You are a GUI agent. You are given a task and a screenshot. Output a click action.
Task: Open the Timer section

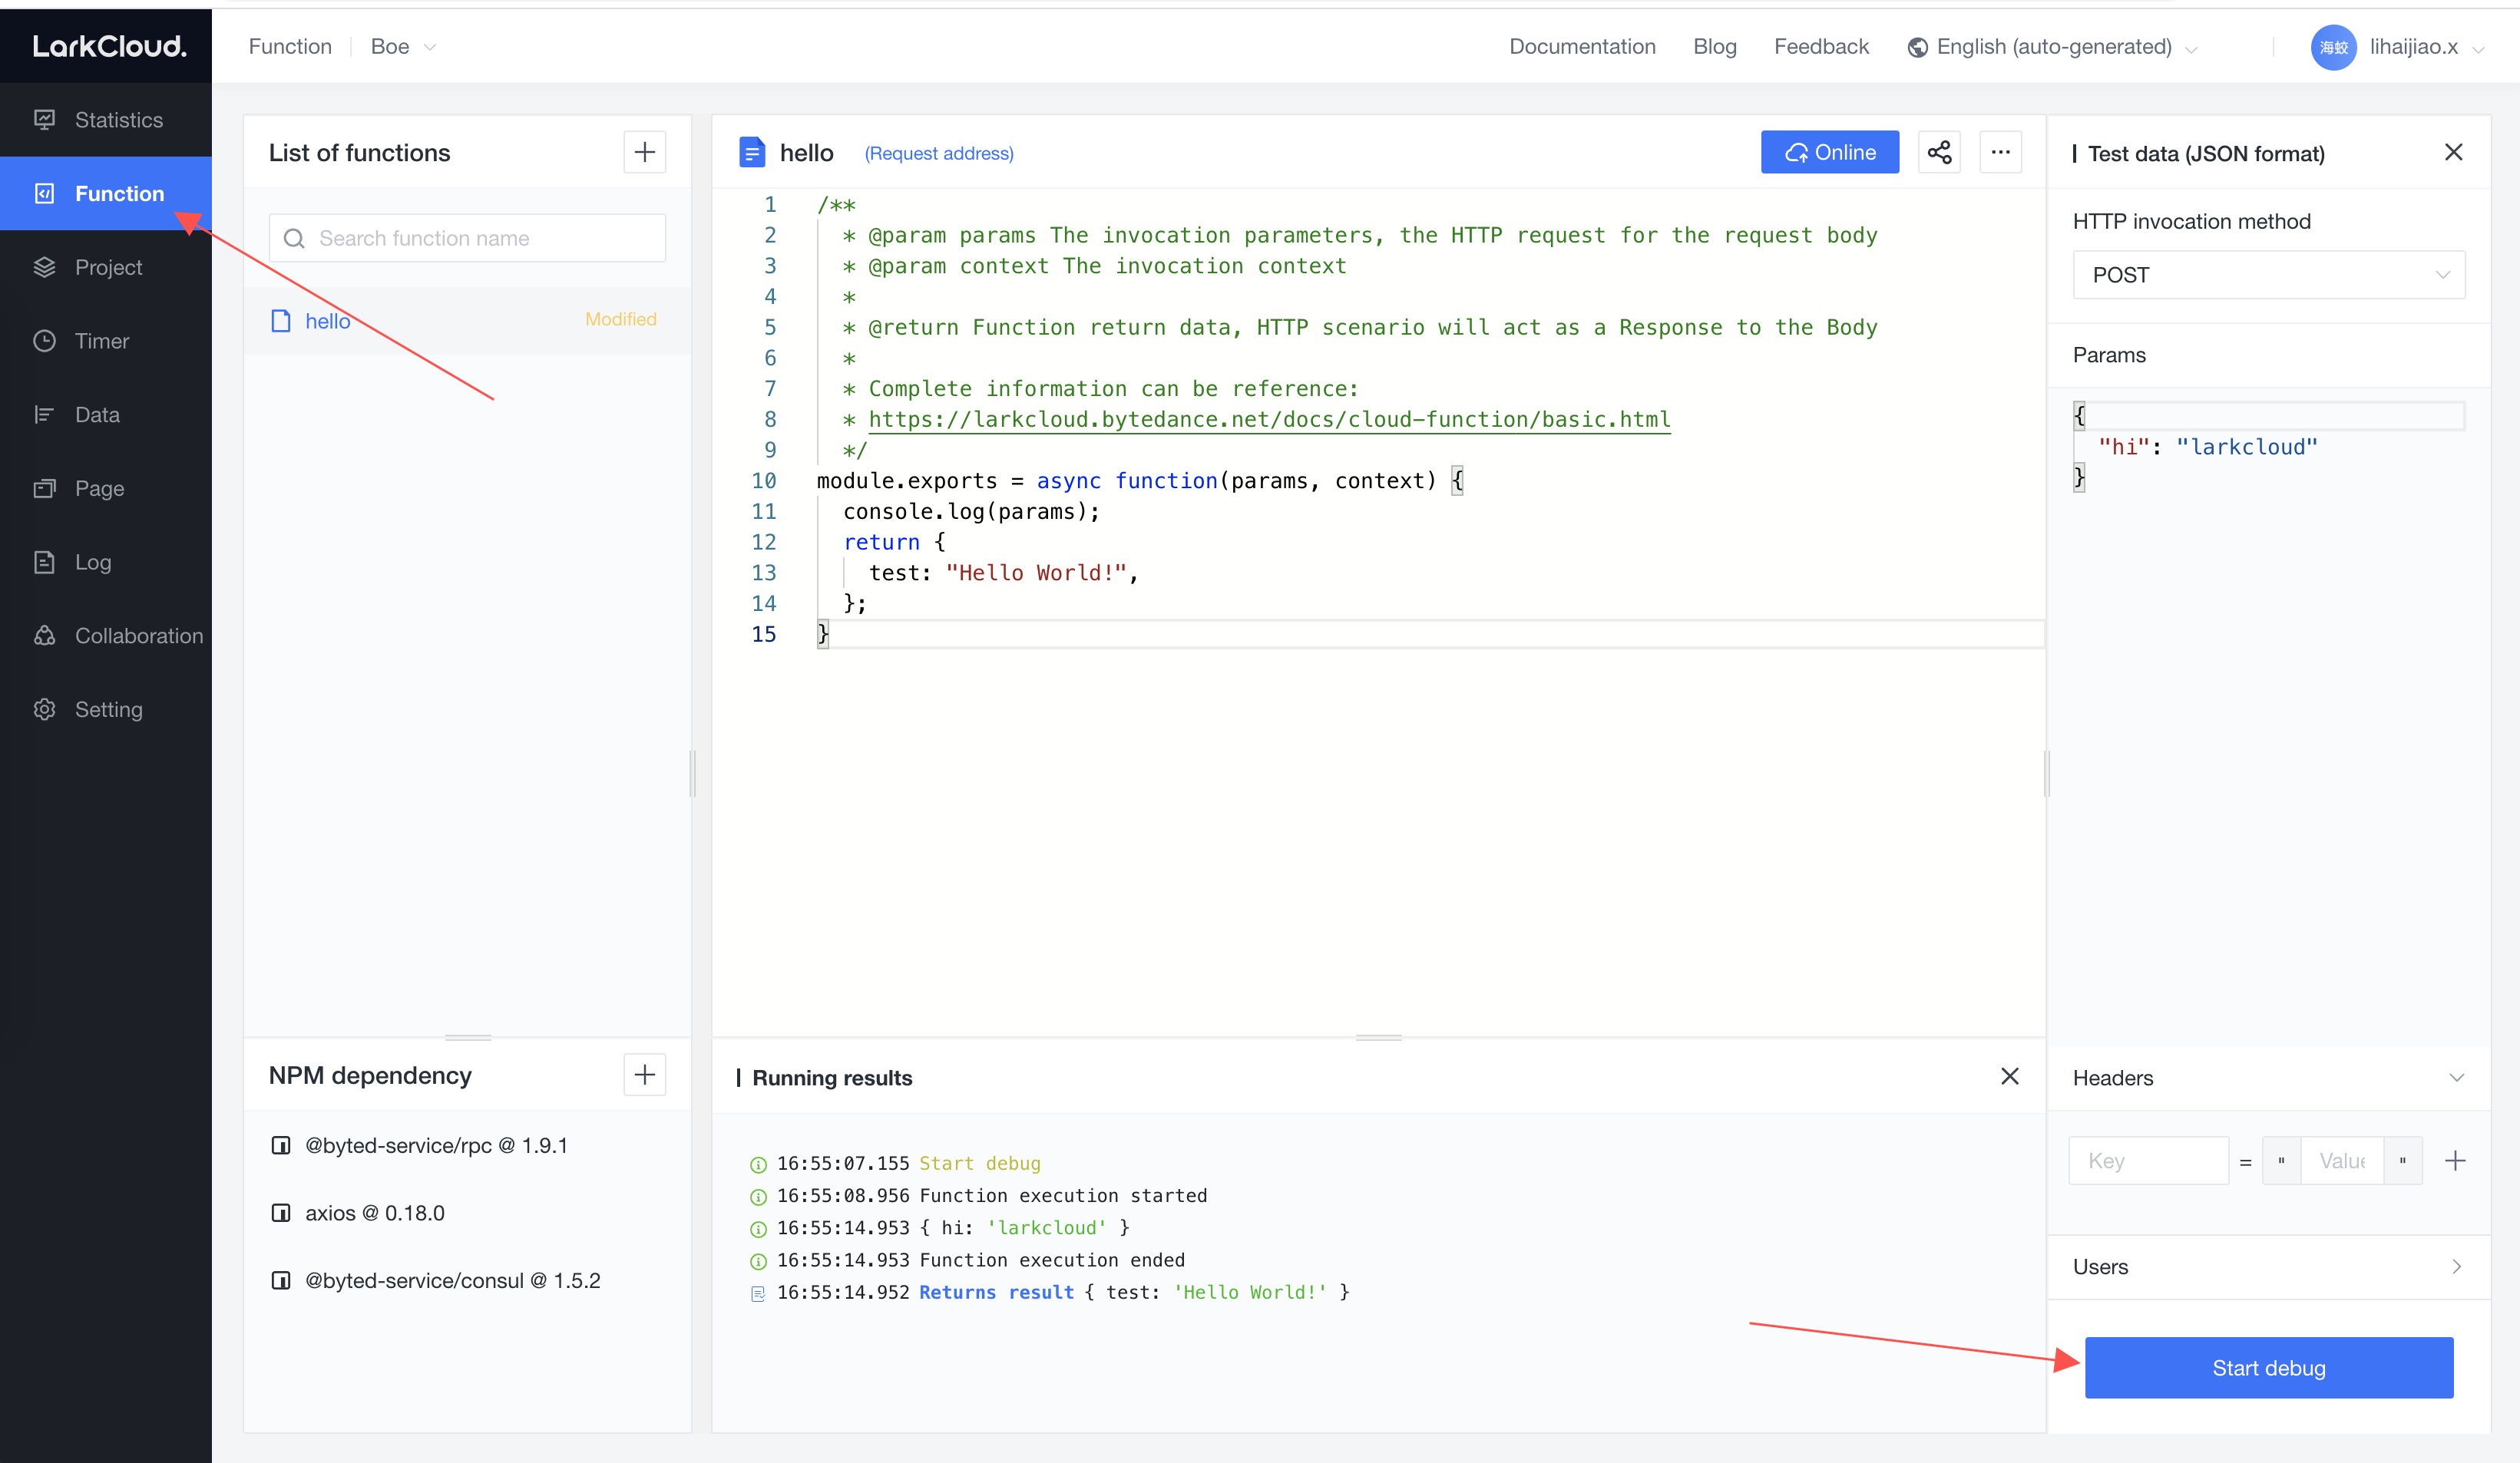coord(105,341)
